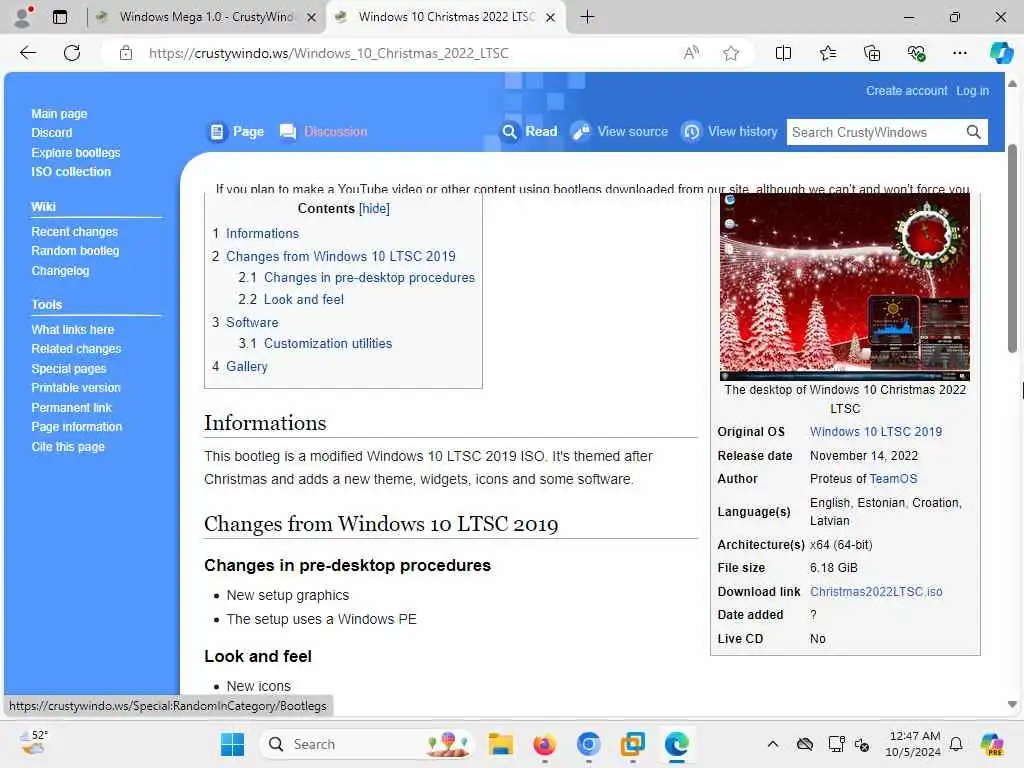Screen dimensions: 1024x768
Task: Open the wiki Page tab
Action: click(x=236, y=132)
